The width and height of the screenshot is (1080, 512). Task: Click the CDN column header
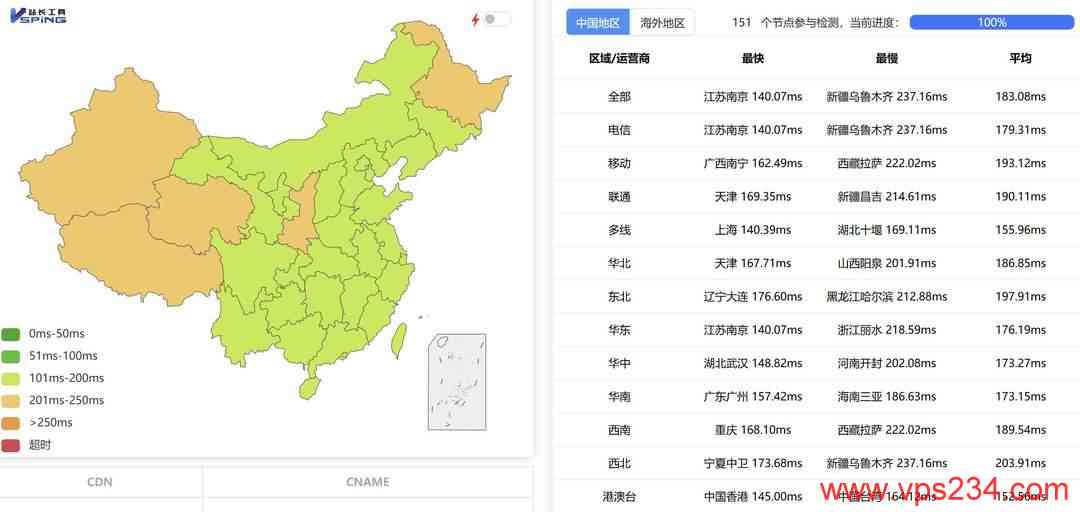pos(100,482)
